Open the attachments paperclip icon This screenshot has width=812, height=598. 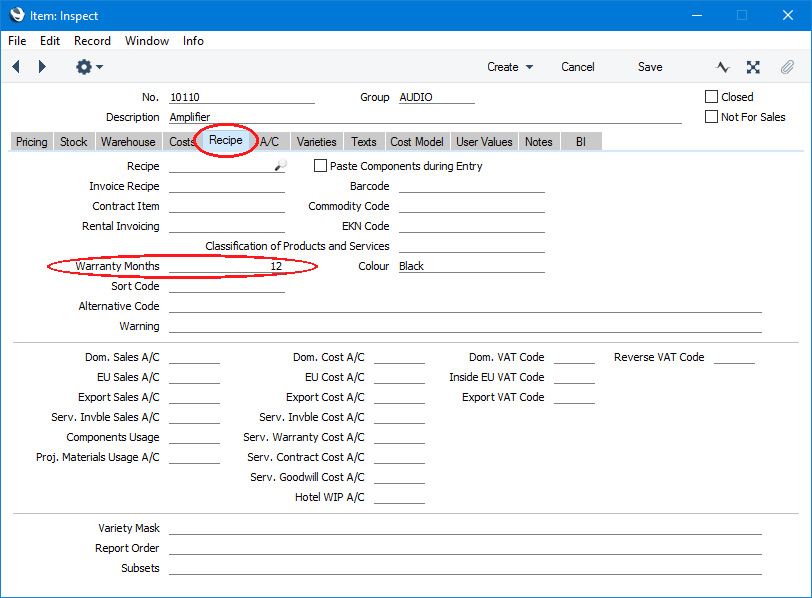(787, 67)
